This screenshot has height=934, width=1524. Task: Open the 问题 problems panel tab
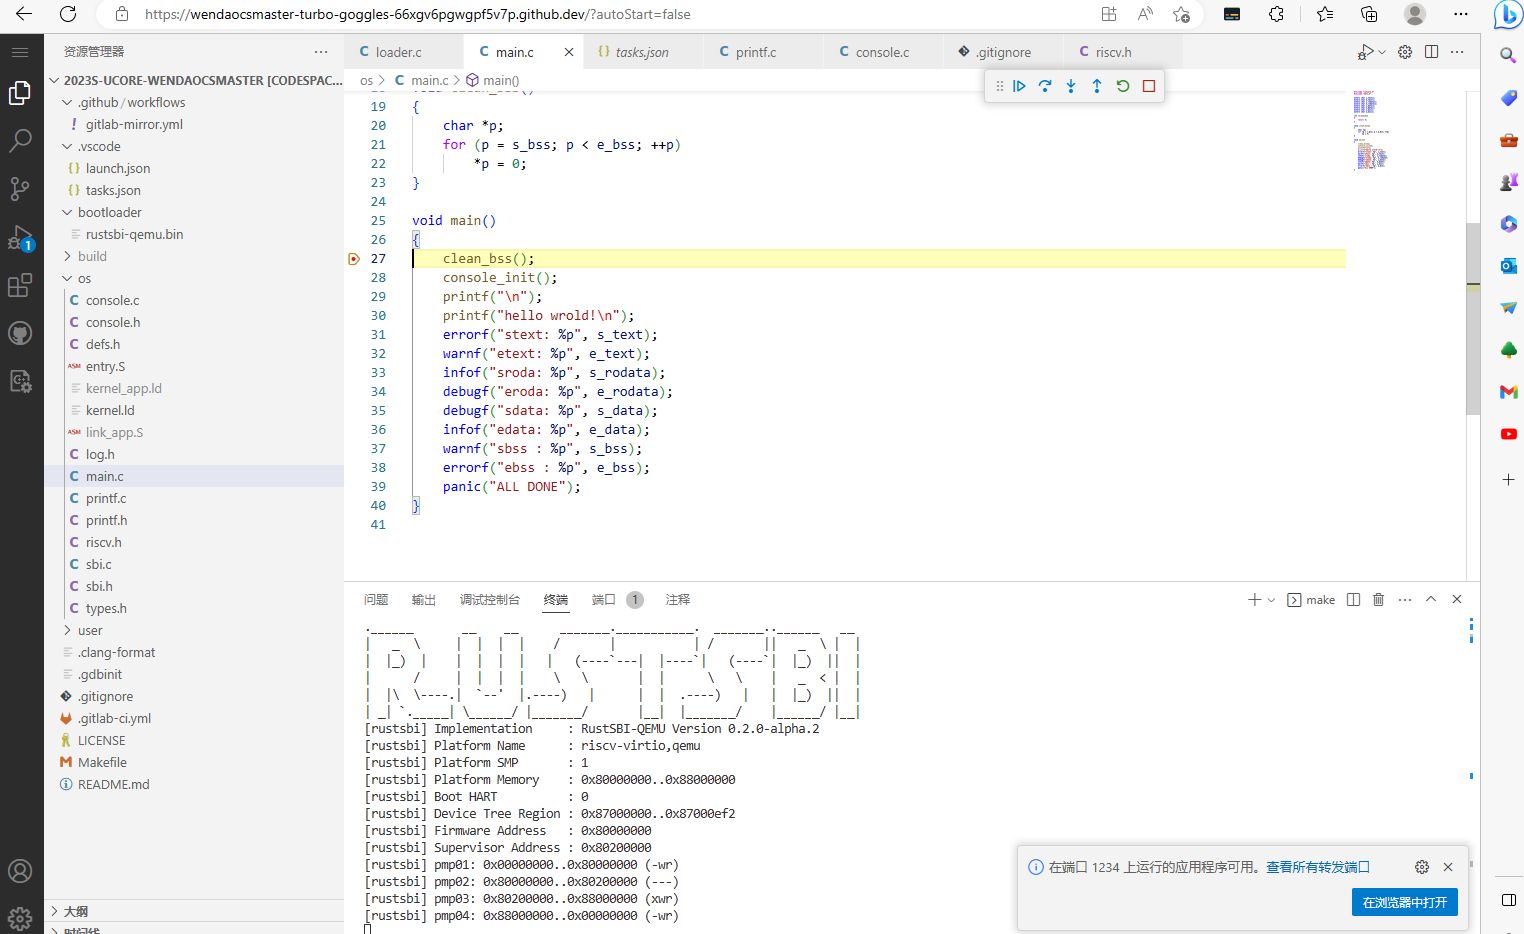[x=376, y=600]
